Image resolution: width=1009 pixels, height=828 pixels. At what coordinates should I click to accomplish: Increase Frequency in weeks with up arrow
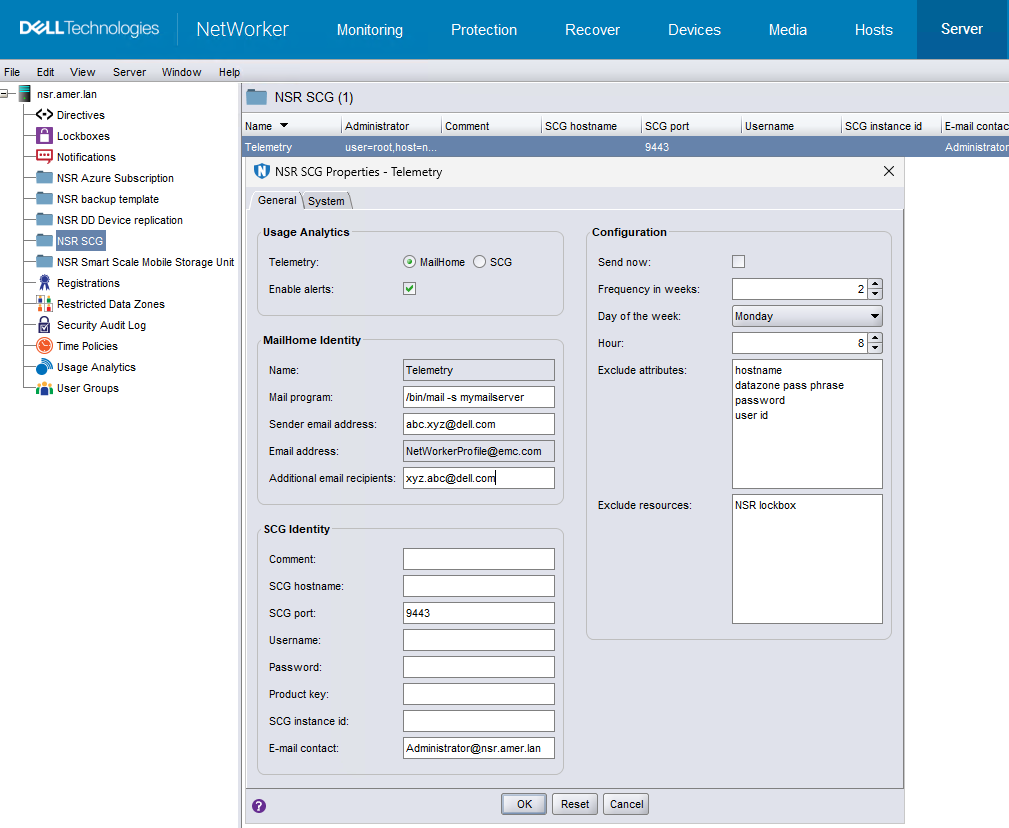point(875,284)
